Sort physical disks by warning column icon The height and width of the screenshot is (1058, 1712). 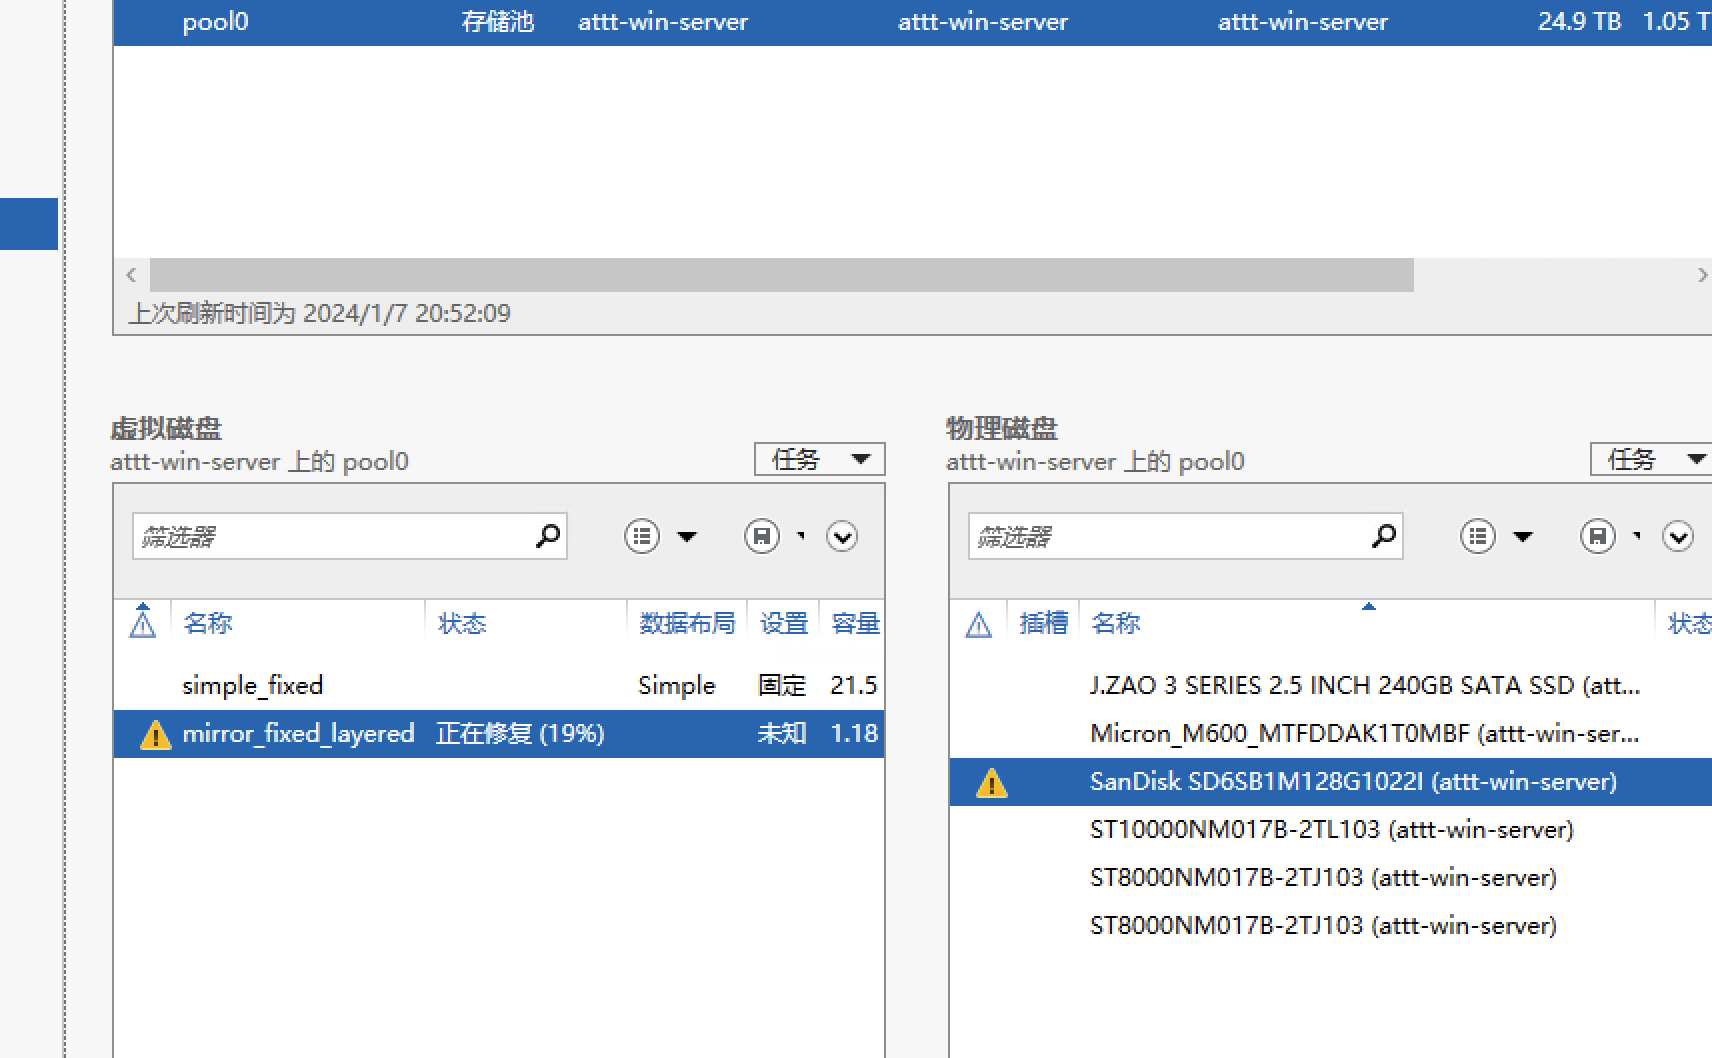[978, 624]
